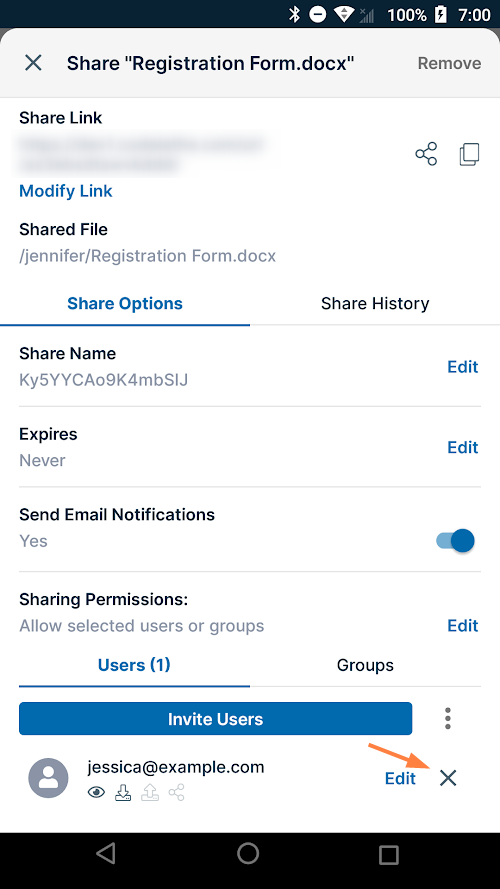
Task: Remove jessica@example.com with the X icon
Action: (448, 778)
